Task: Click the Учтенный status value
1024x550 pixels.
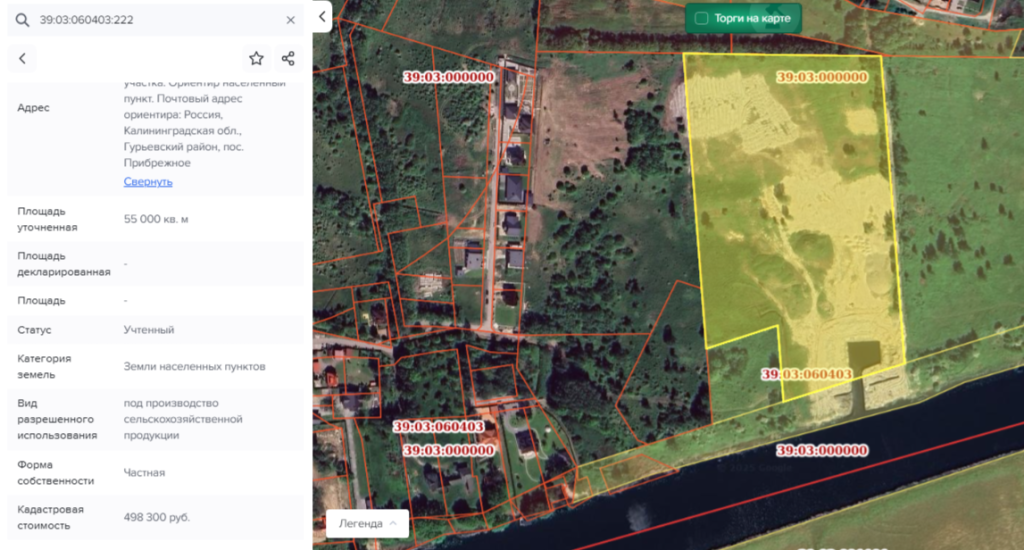Action: tap(149, 330)
